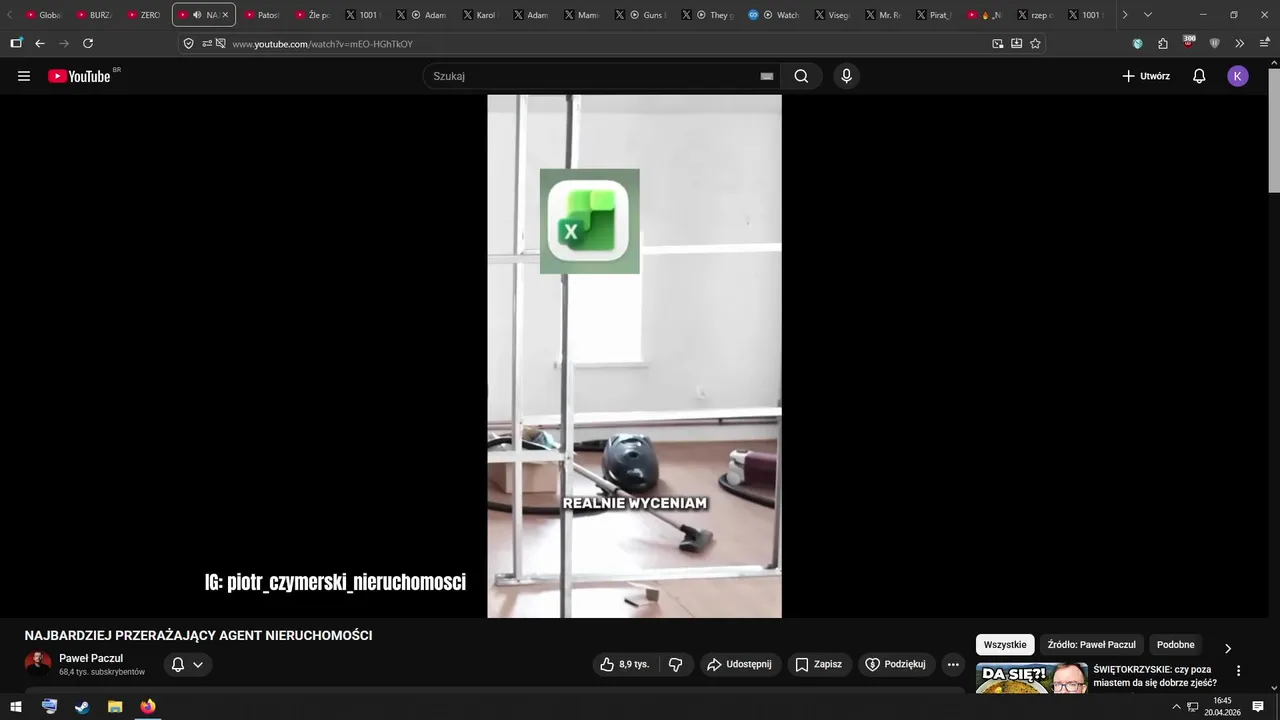Switch to the Patost tab

click(263, 15)
